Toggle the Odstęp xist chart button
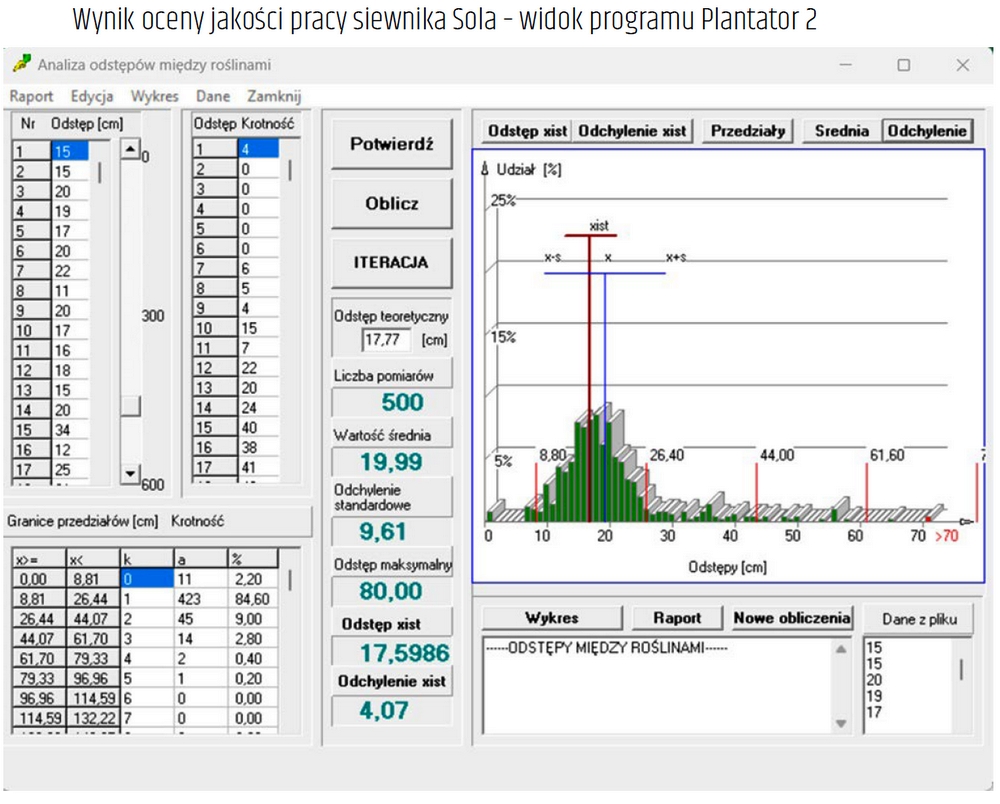This screenshot has height=804, width=1000. pos(527,131)
